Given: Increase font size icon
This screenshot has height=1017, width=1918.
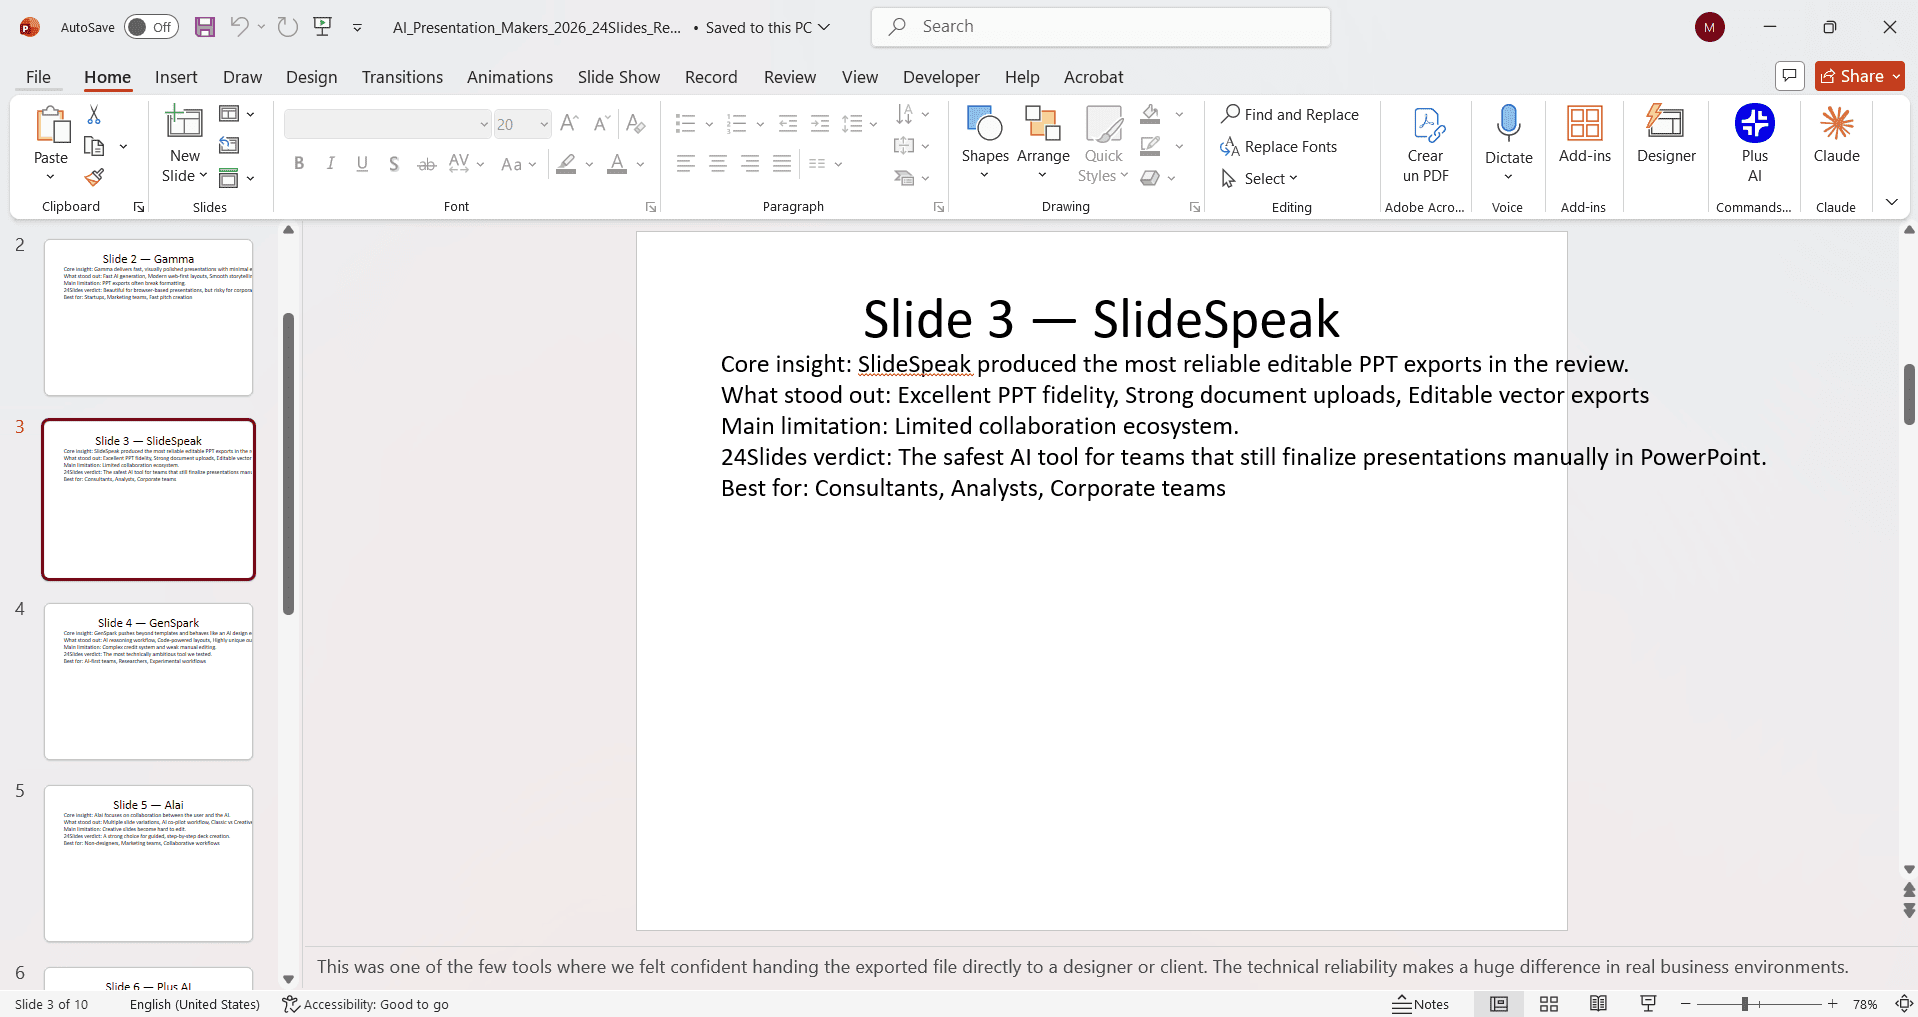Looking at the screenshot, I should click(x=569, y=123).
